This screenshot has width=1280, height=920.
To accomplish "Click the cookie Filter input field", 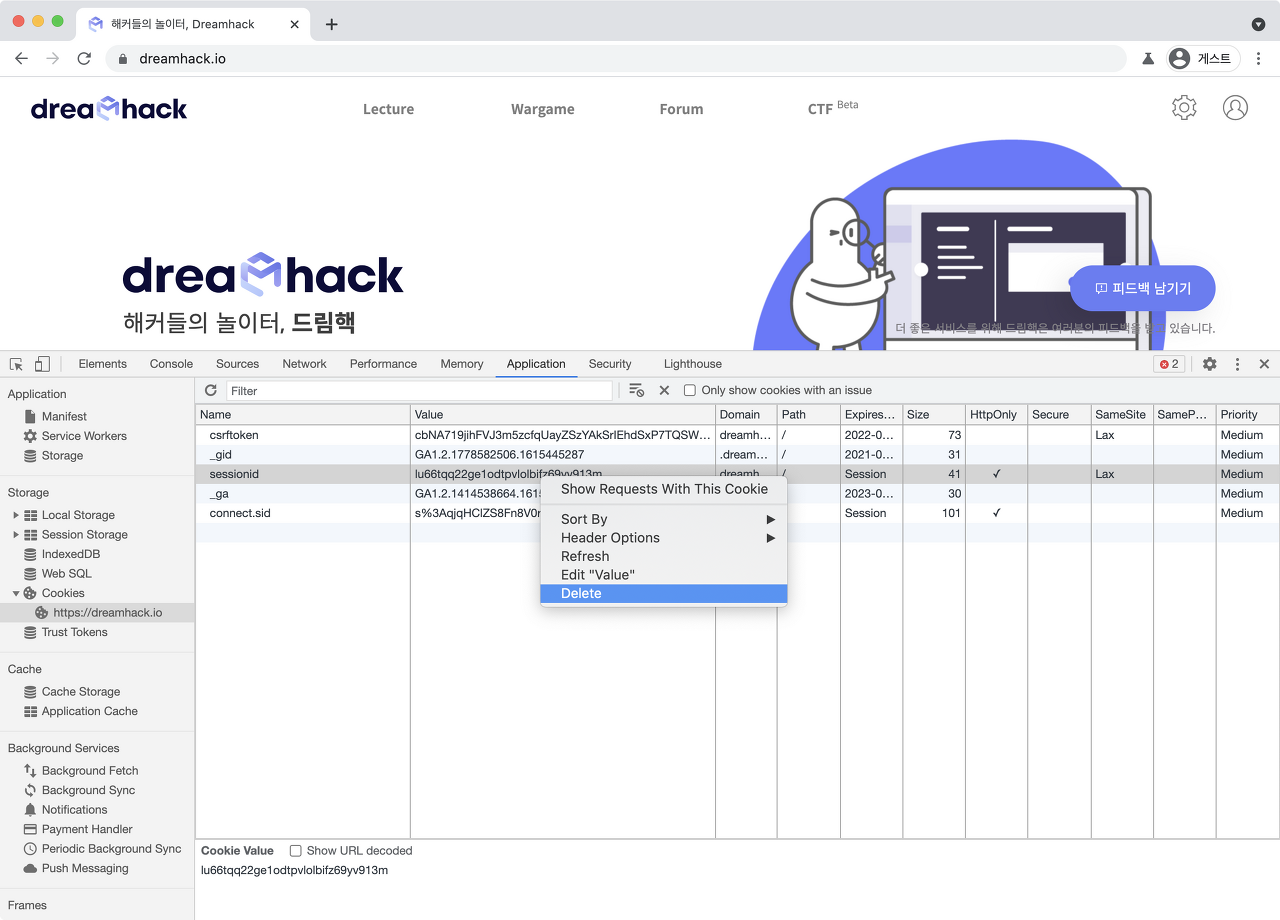I will coord(419,391).
